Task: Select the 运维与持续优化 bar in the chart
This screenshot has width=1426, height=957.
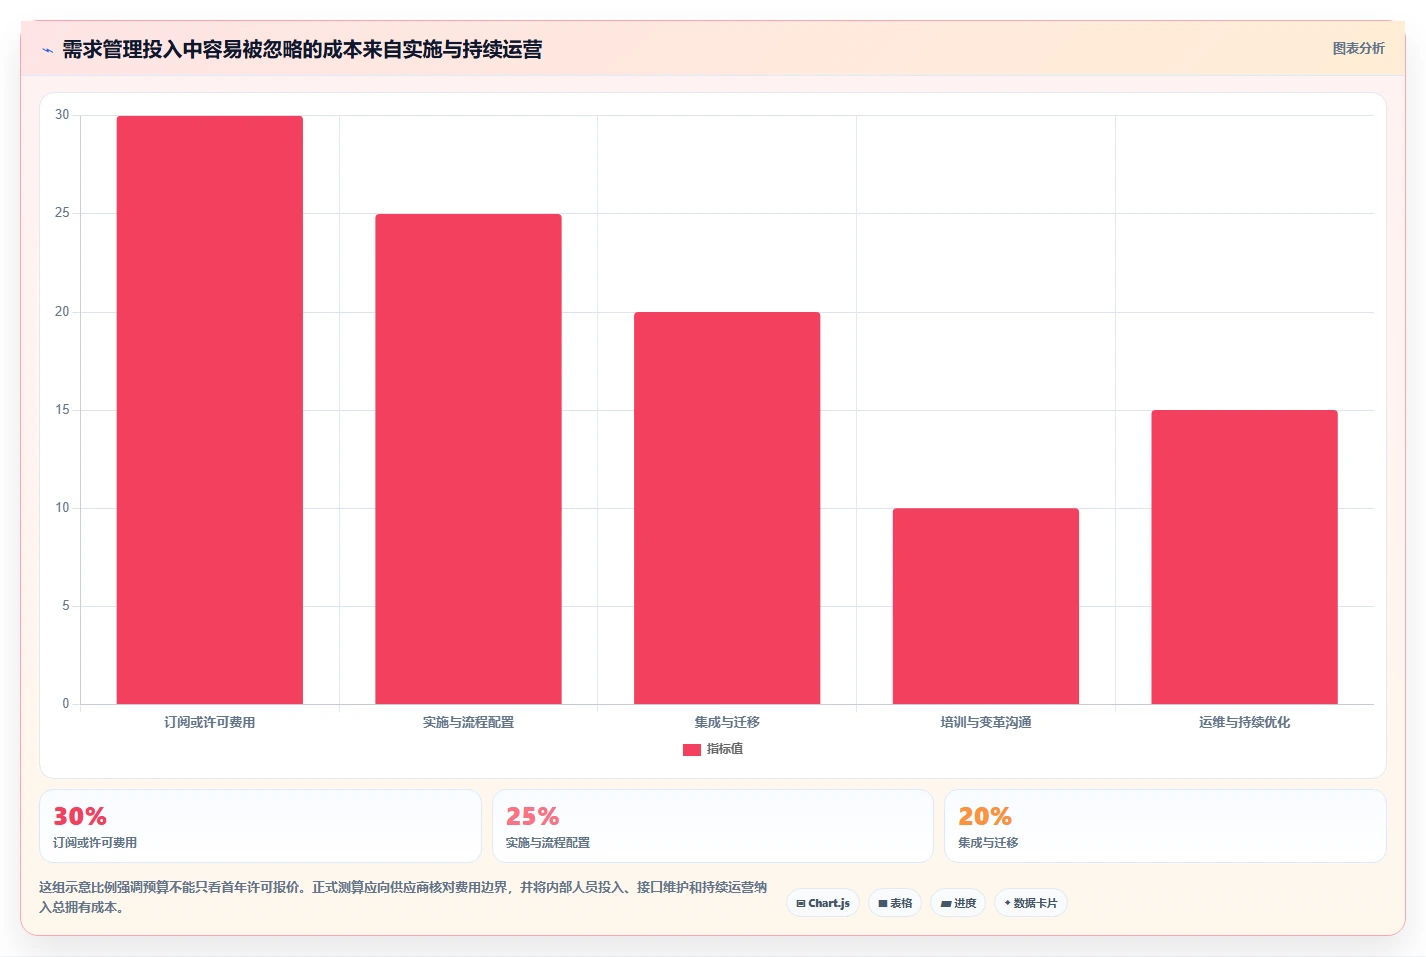Action: [1244, 557]
